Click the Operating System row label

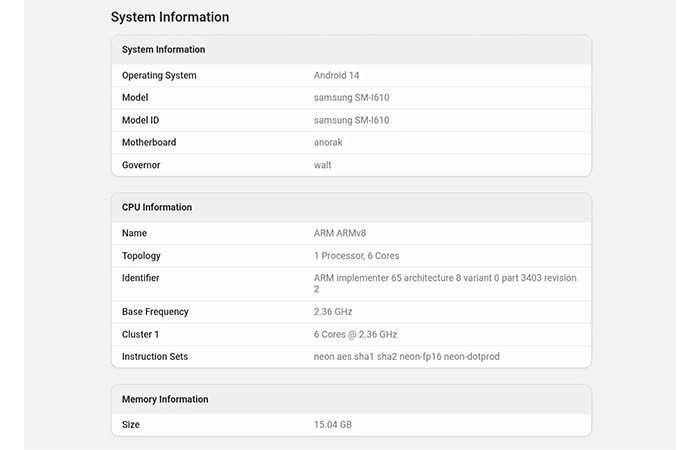click(x=159, y=75)
